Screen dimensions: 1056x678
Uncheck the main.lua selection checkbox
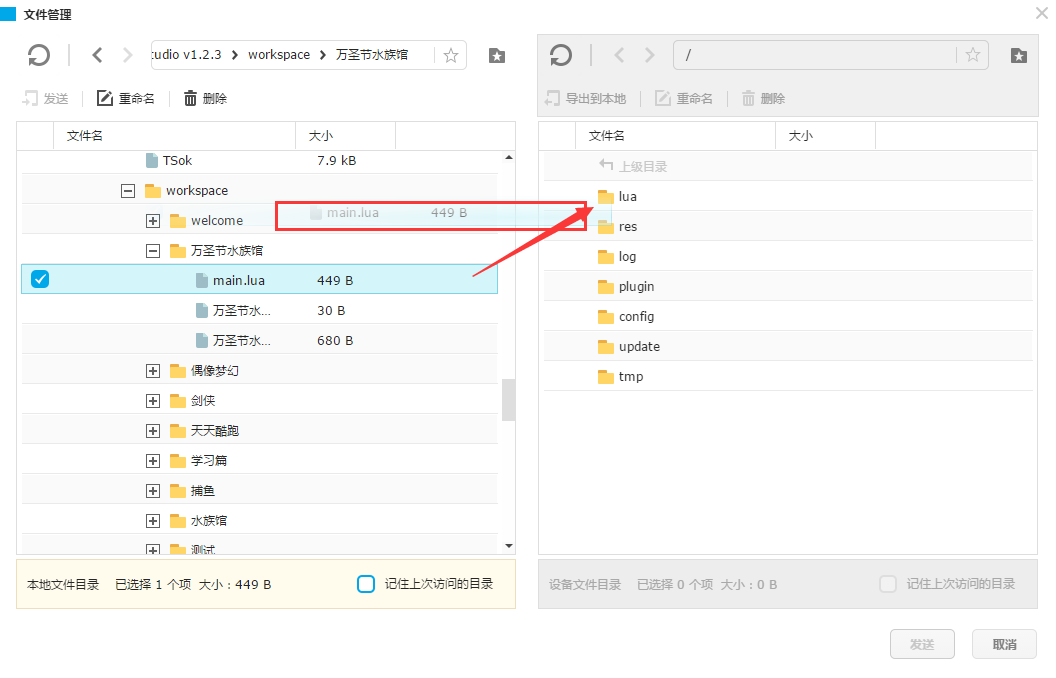[x=40, y=279]
